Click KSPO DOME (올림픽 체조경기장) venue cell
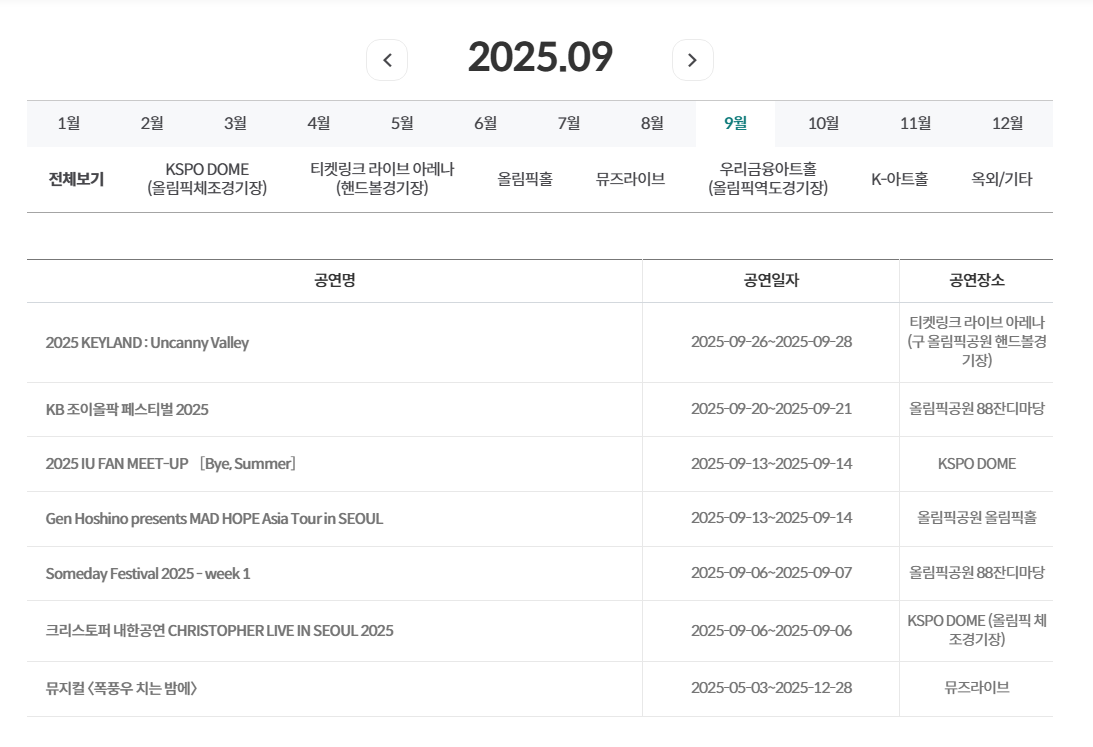1093x747 pixels. 977,630
